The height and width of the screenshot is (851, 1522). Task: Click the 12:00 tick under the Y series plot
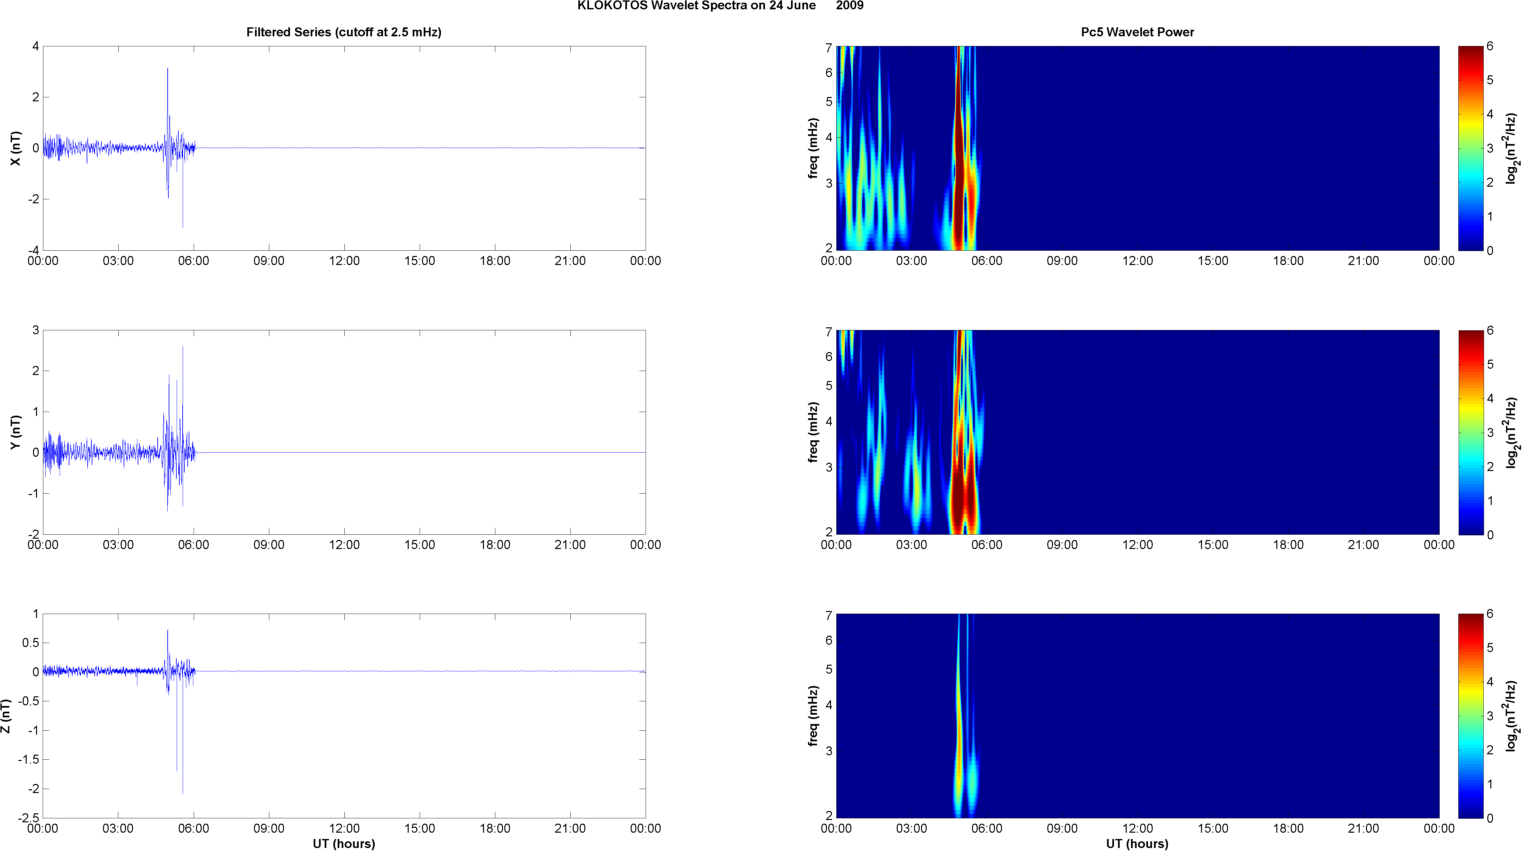click(344, 545)
